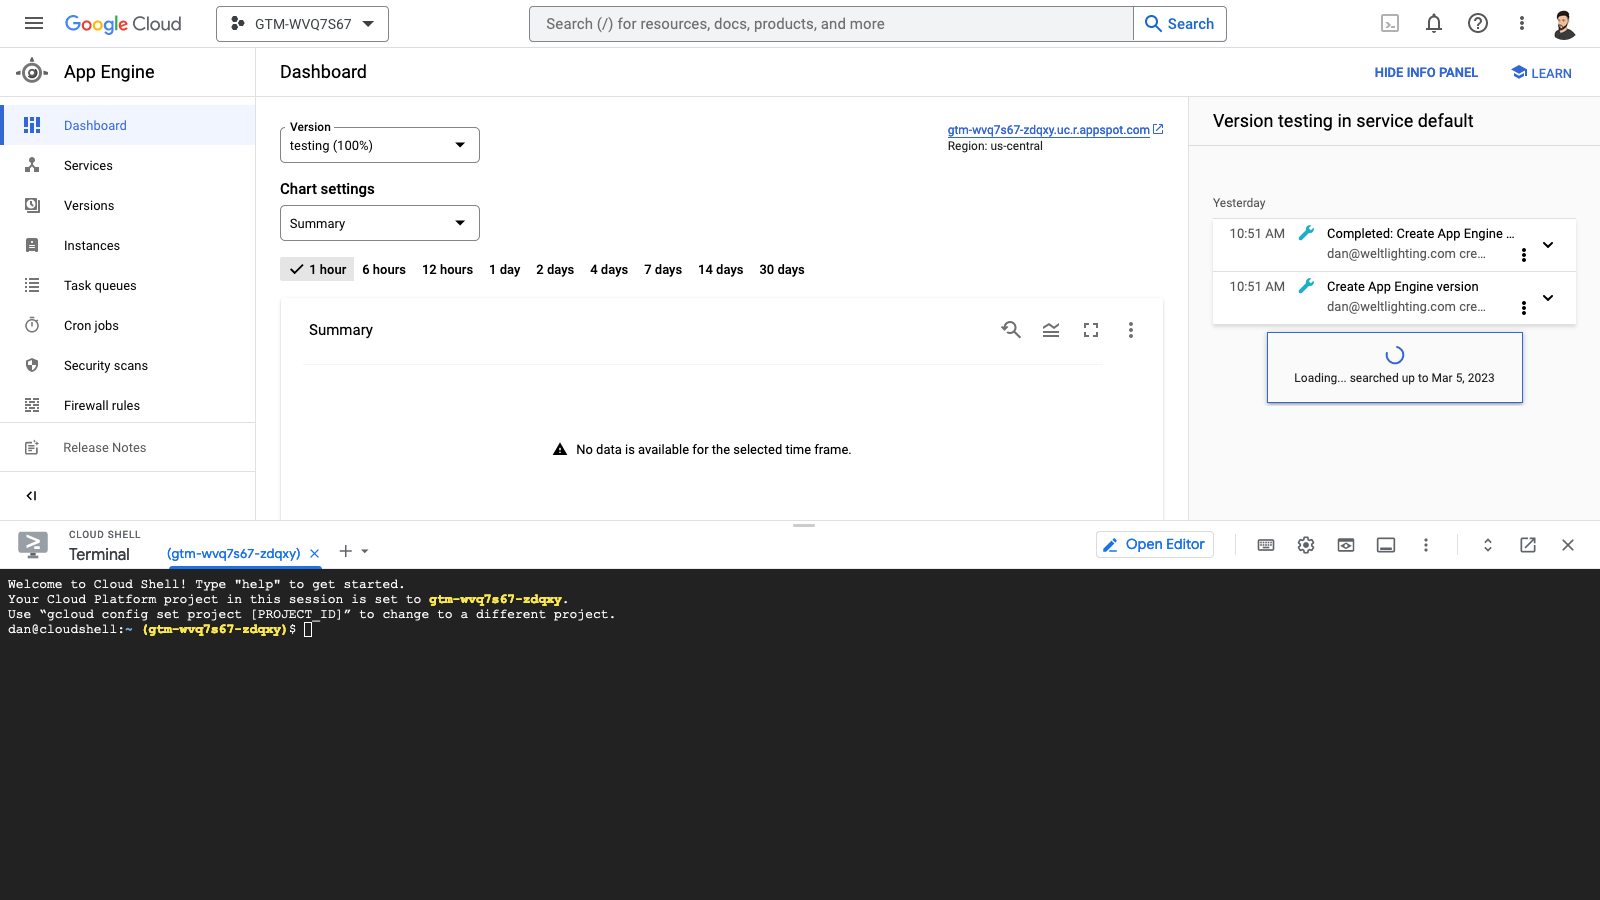Select the 14 days time range

click(720, 270)
